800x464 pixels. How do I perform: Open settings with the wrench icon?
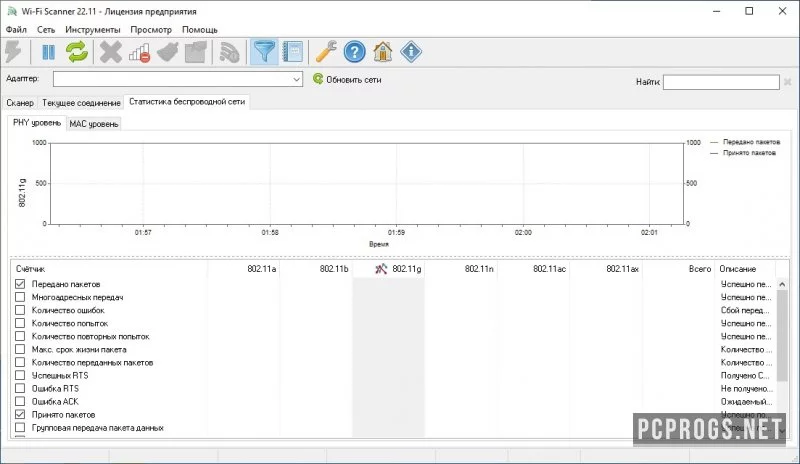pos(326,52)
